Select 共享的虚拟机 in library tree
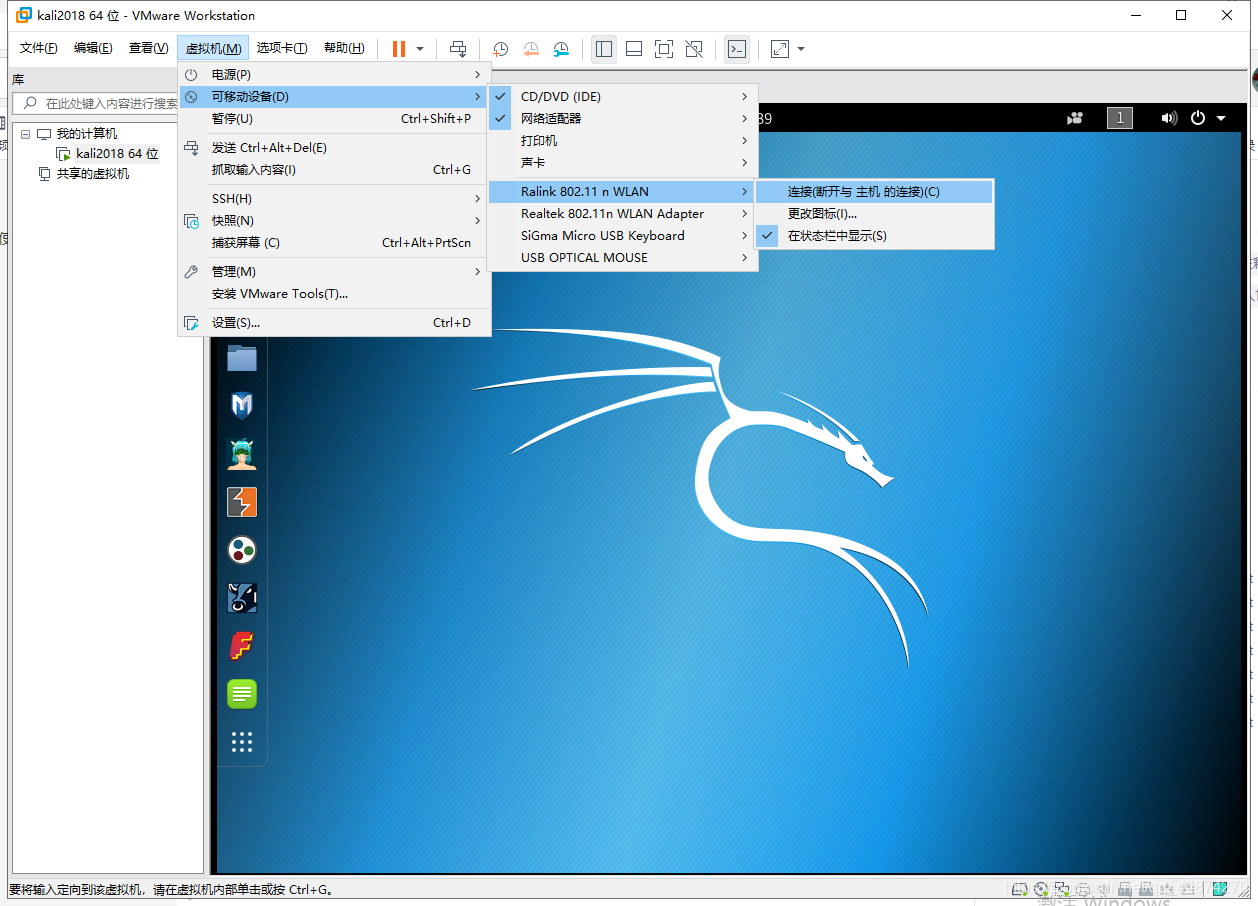 coord(93,174)
